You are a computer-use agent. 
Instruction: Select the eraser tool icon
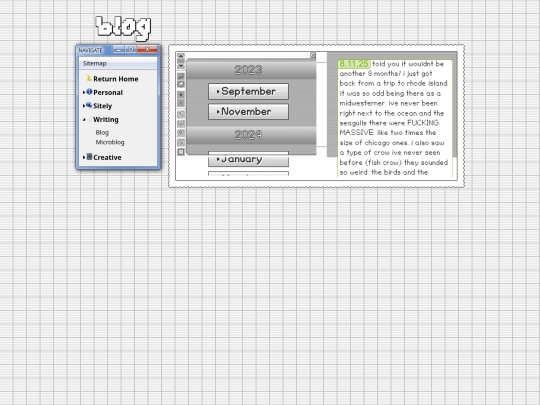tap(181, 84)
